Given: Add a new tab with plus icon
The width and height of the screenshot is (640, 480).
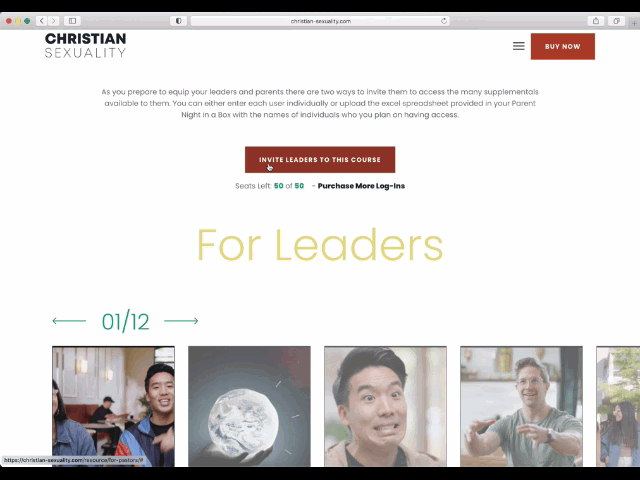Looking at the screenshot, I should tap(634, 22).
